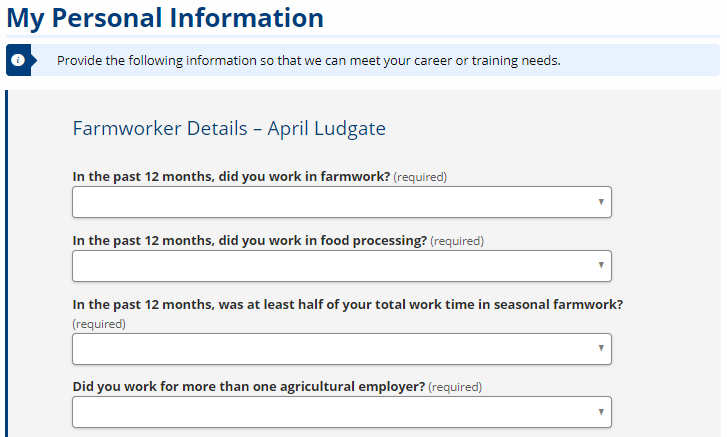
Task: Click the Farmworker Details – April Ludgate heading
Action: (x=229, y=128)
